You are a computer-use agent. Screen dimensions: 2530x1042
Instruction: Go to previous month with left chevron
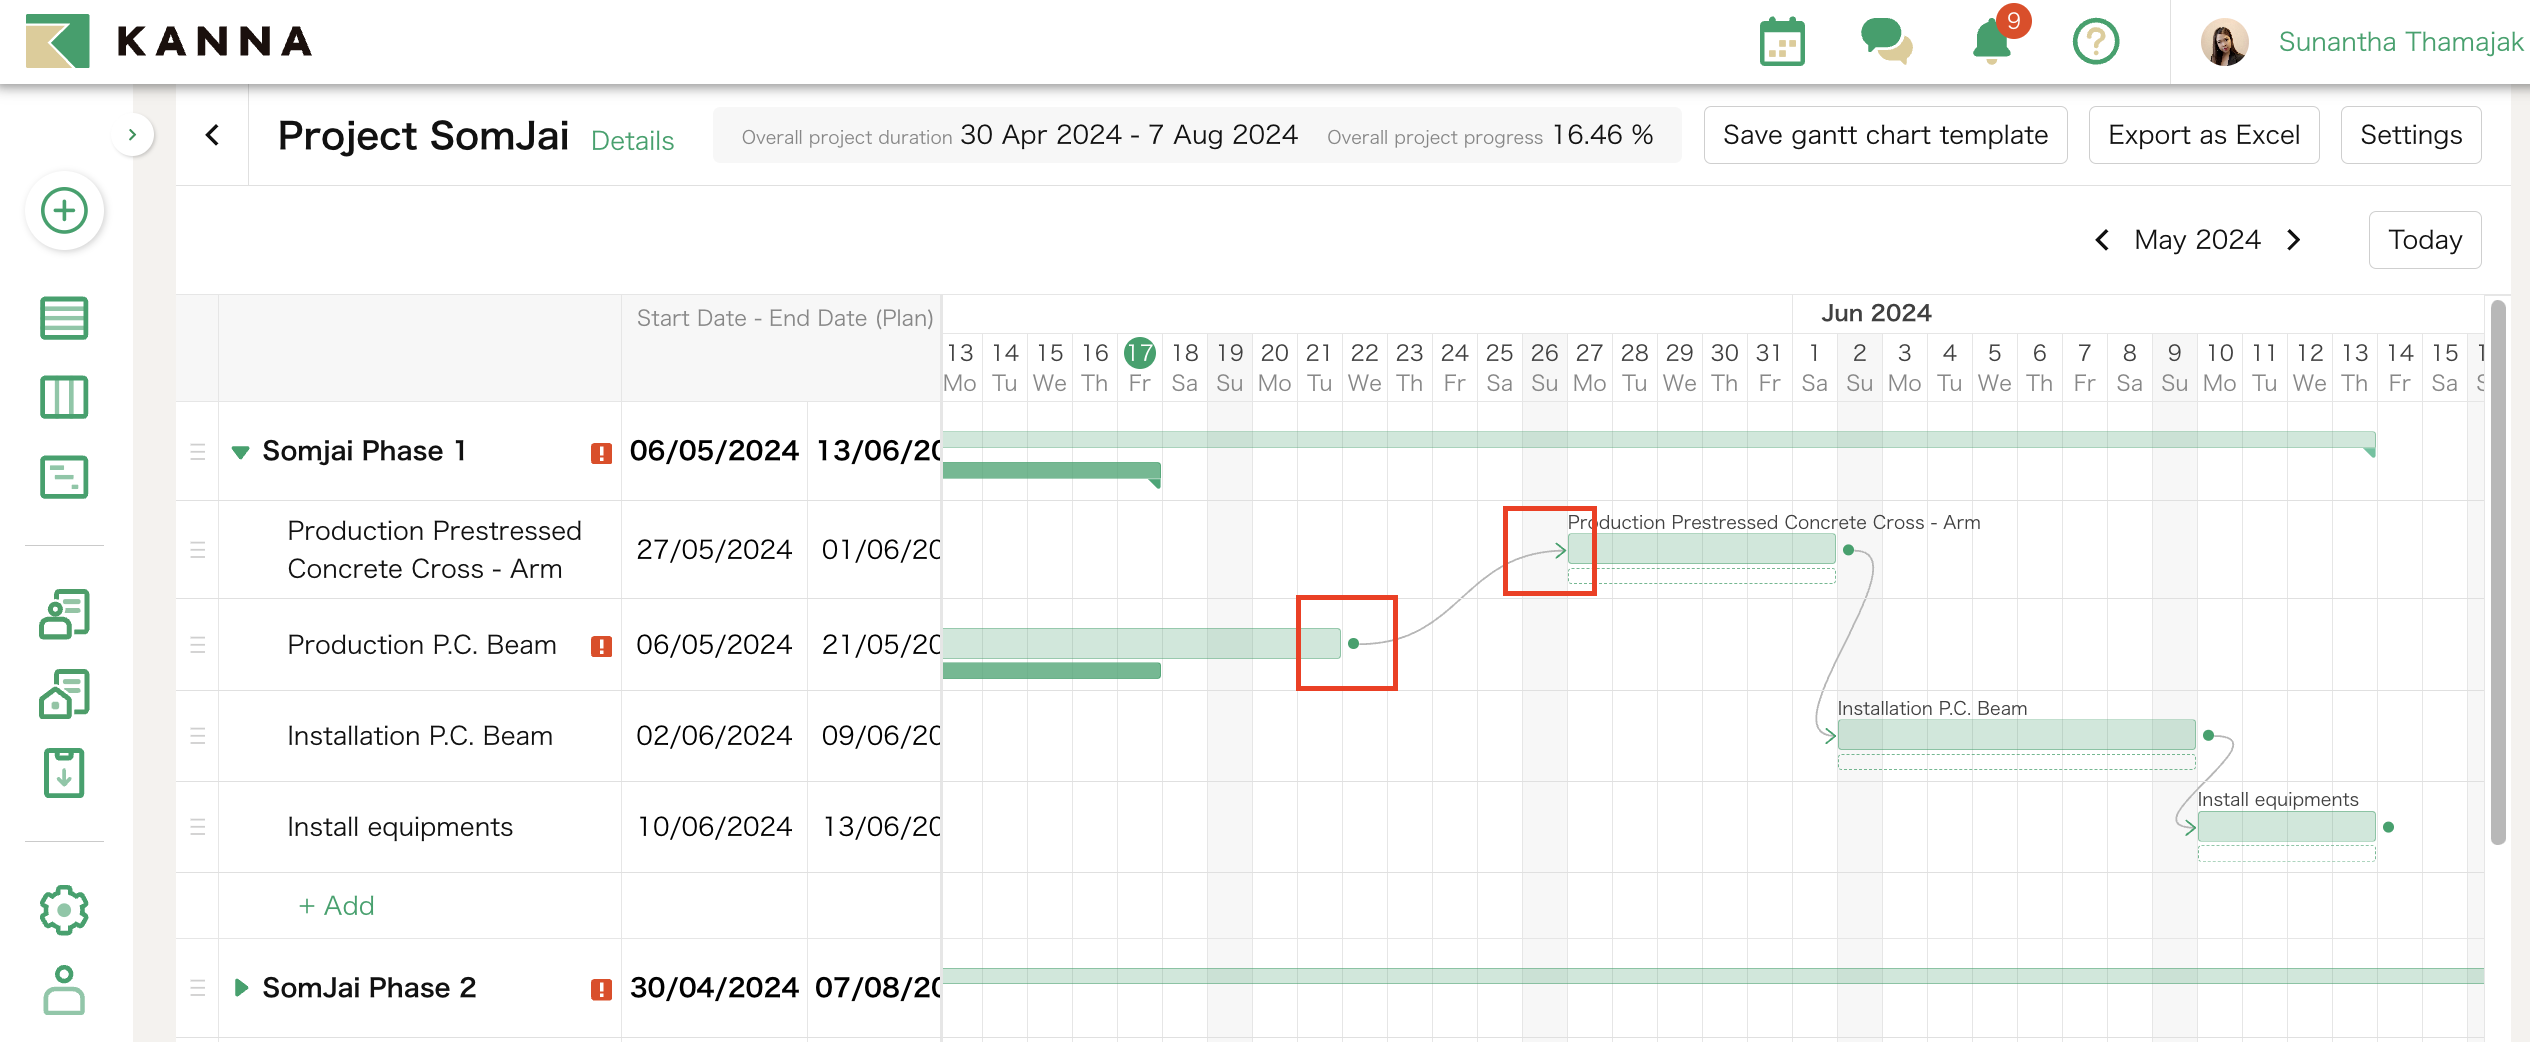tap(2101, 239)
